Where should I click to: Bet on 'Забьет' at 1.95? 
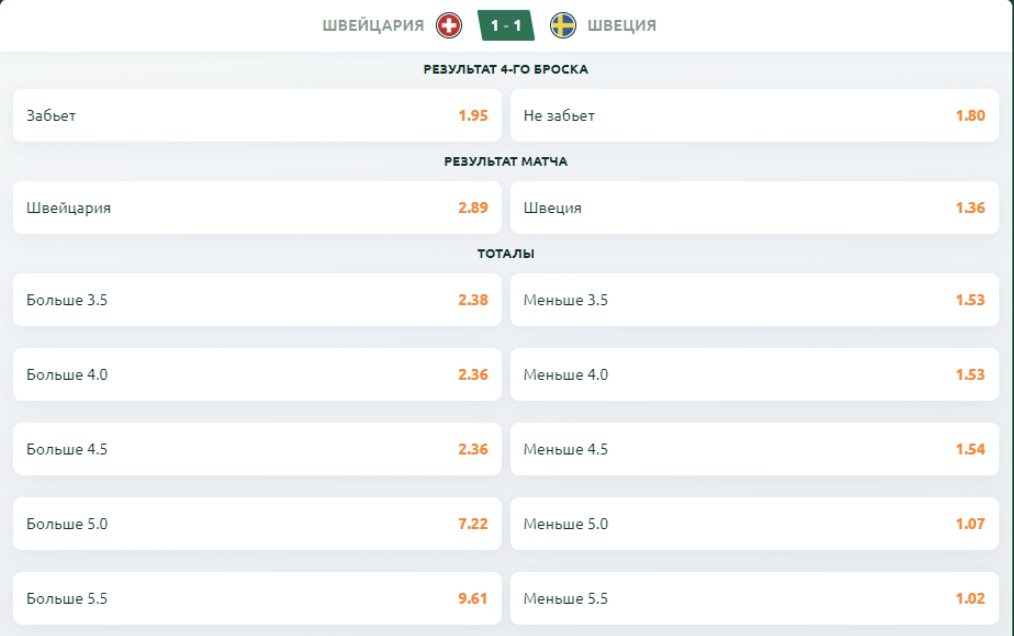pyautogui.click(x=257, y=115)
